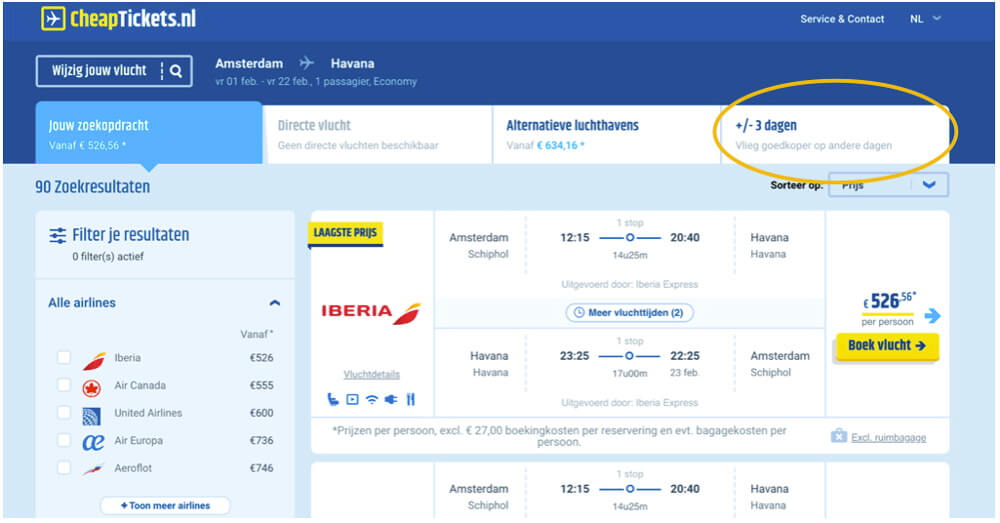Click the Air Canada €555 price

[261, 385]
